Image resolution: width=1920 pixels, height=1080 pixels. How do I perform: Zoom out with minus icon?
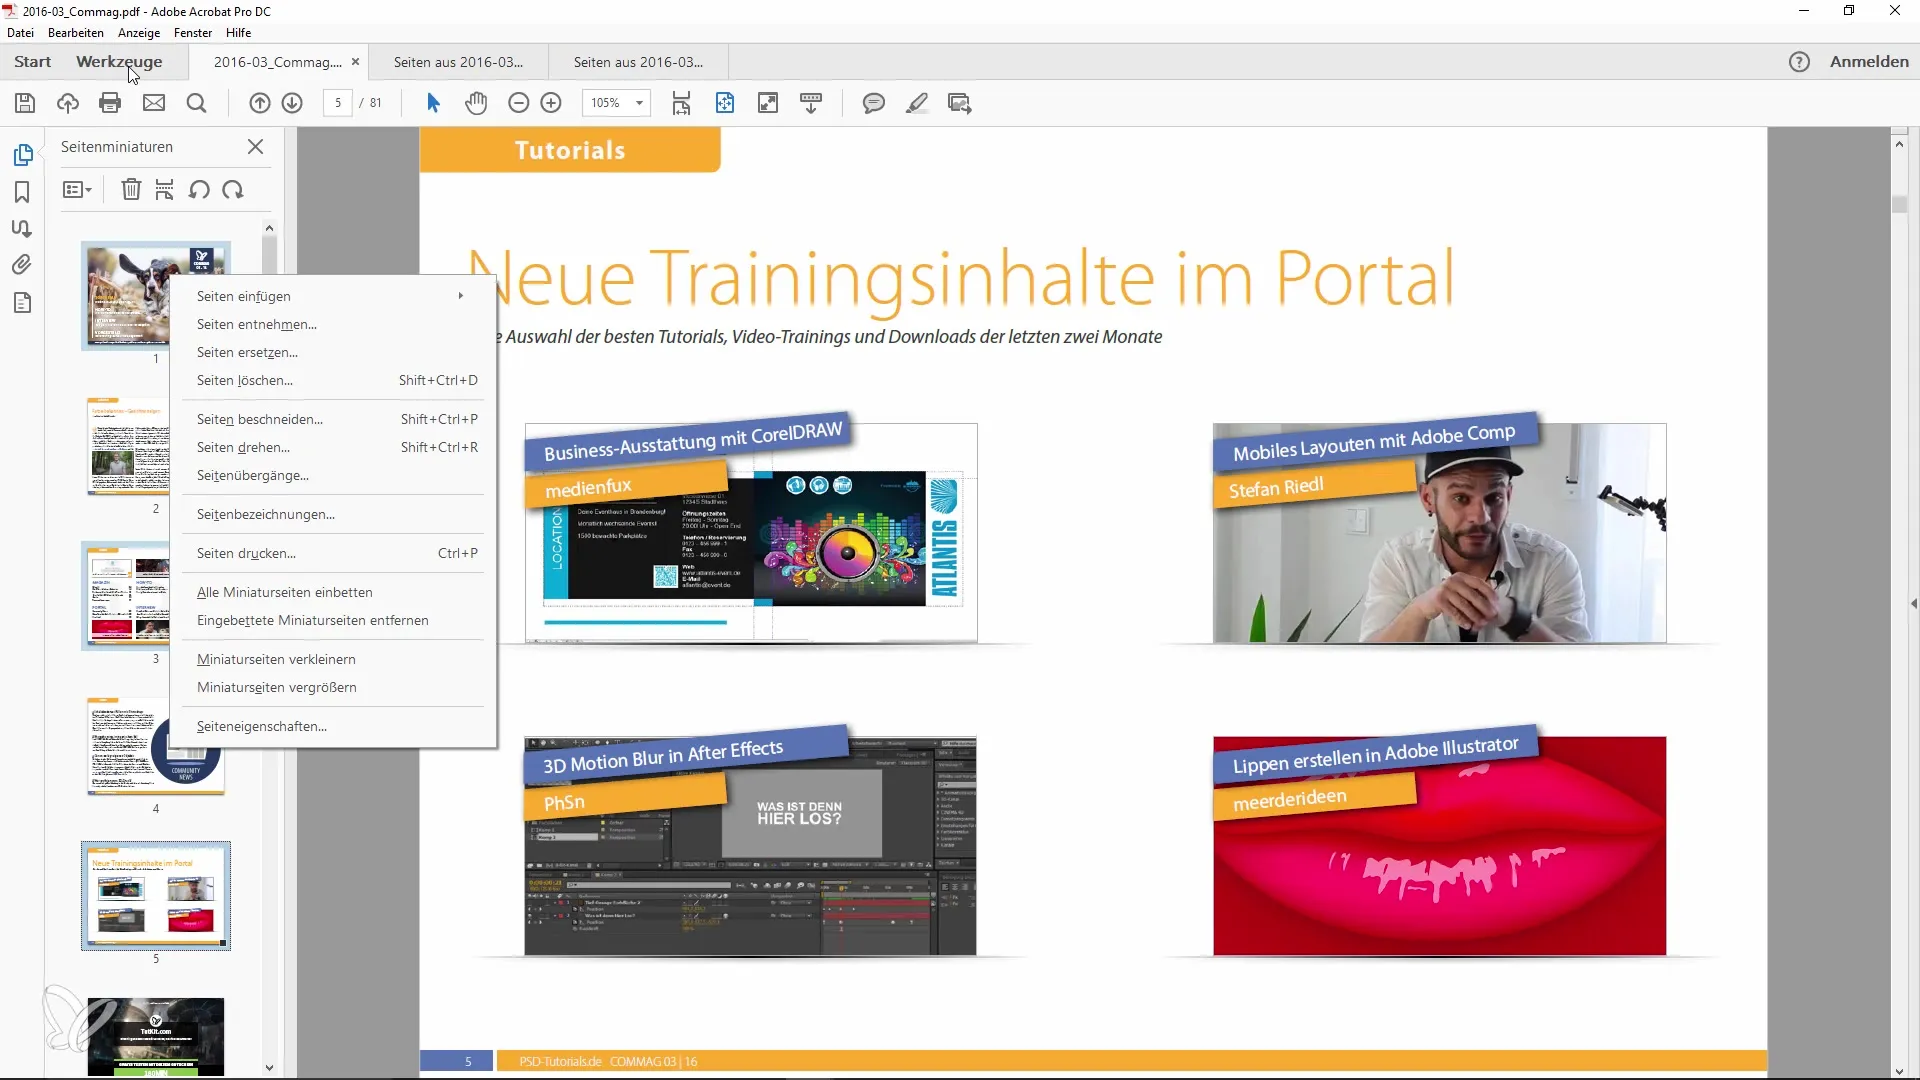click(x=518, y=103)
